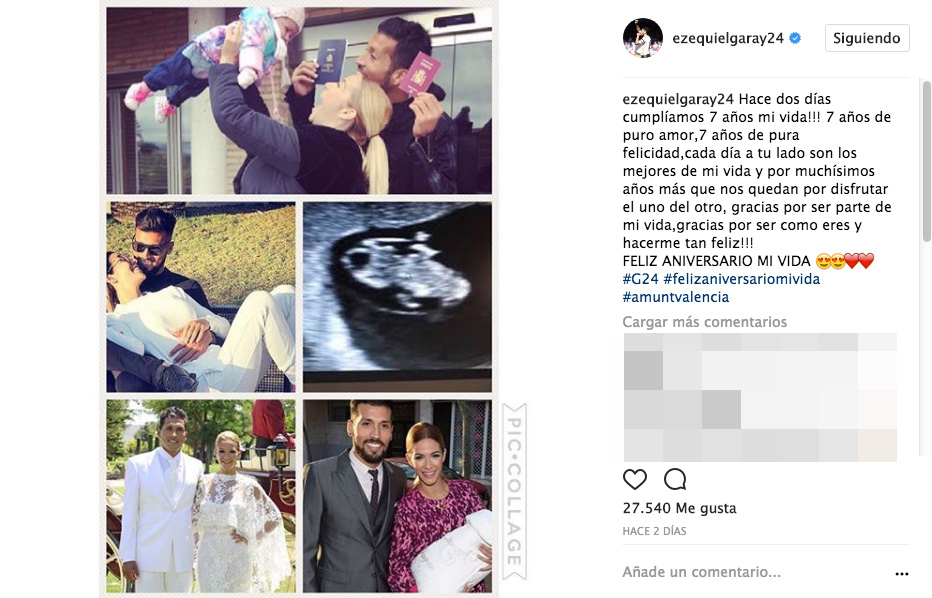Select the top passport family photo
This screenshot has width=932, height=598.
[x=299, y=100]
